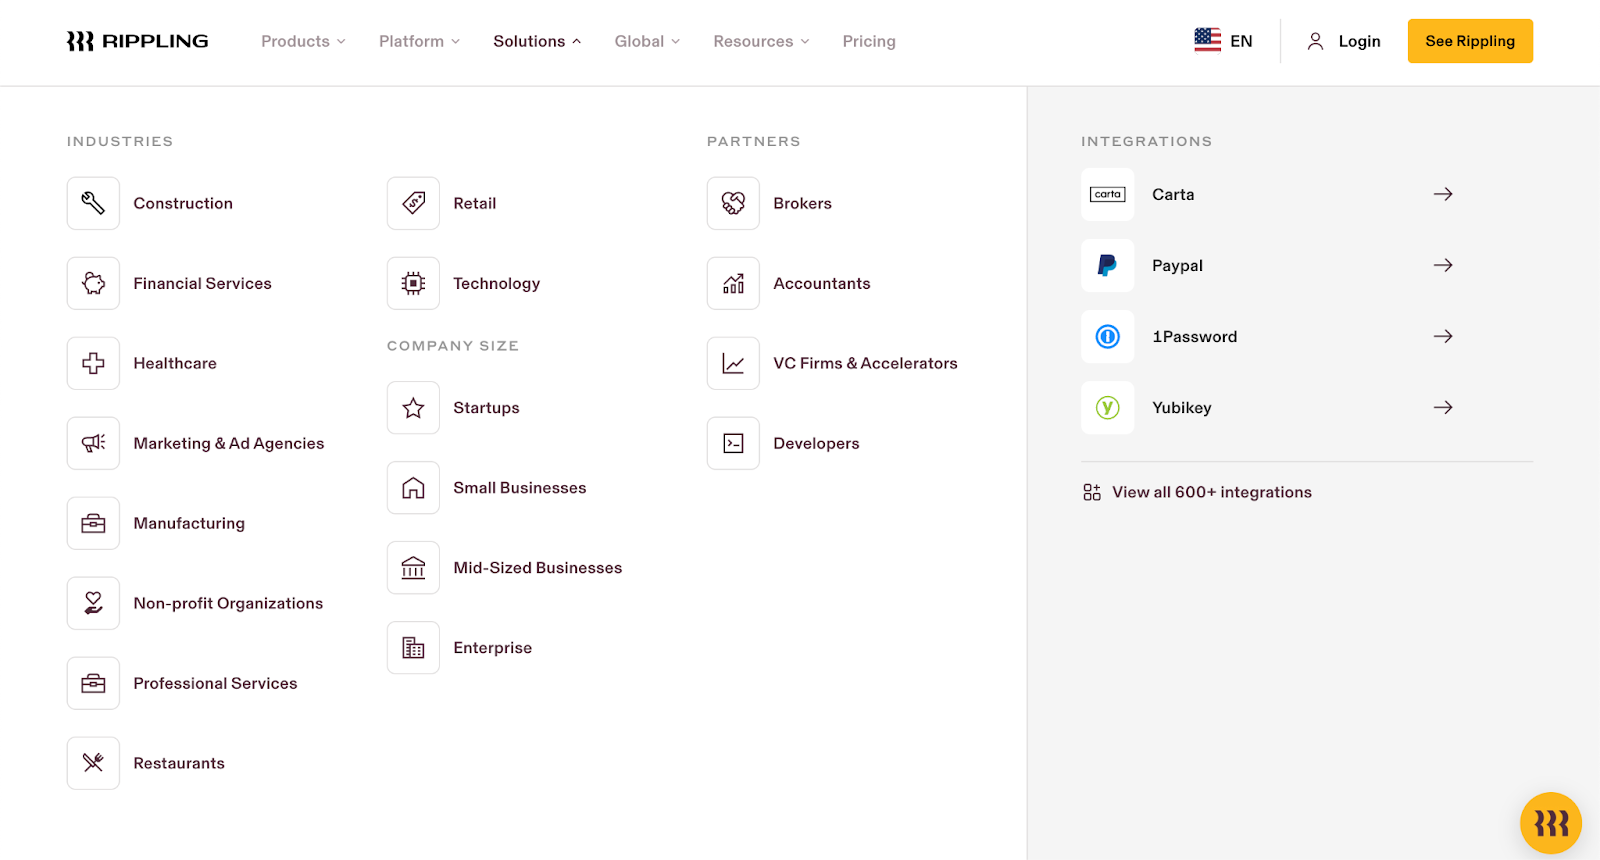Viewport: 1600px width, 860px height.
Task: Click the Construction wrench icon
Action: (93, 203)
